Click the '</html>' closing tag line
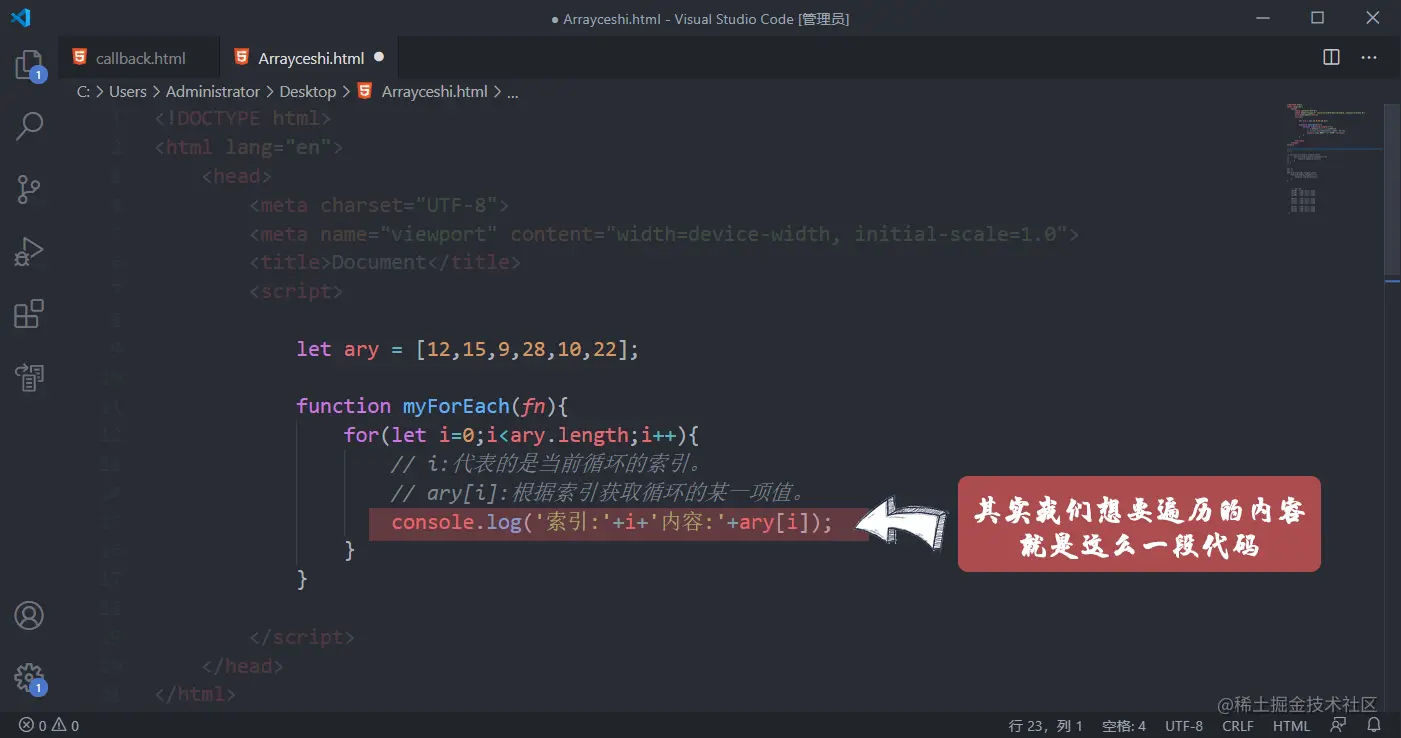This screenshot has width=1401, height=738. point(196,693)
